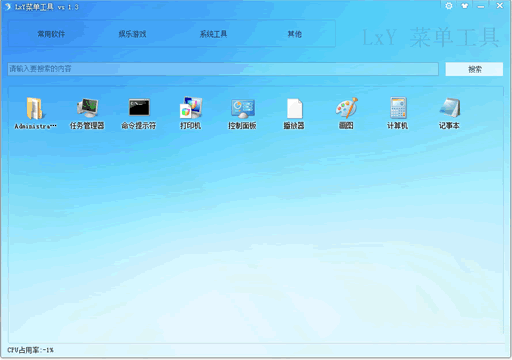Switch to 常用软件 tab

click(51, 34)
